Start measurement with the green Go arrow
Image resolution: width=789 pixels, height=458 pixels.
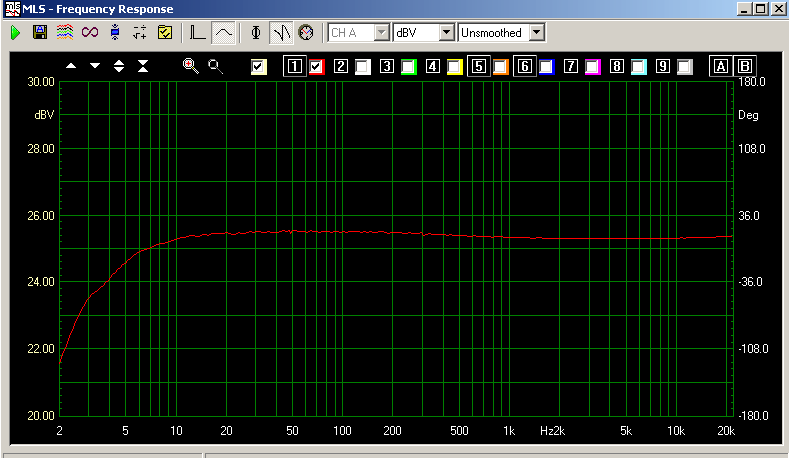[15, 33]
